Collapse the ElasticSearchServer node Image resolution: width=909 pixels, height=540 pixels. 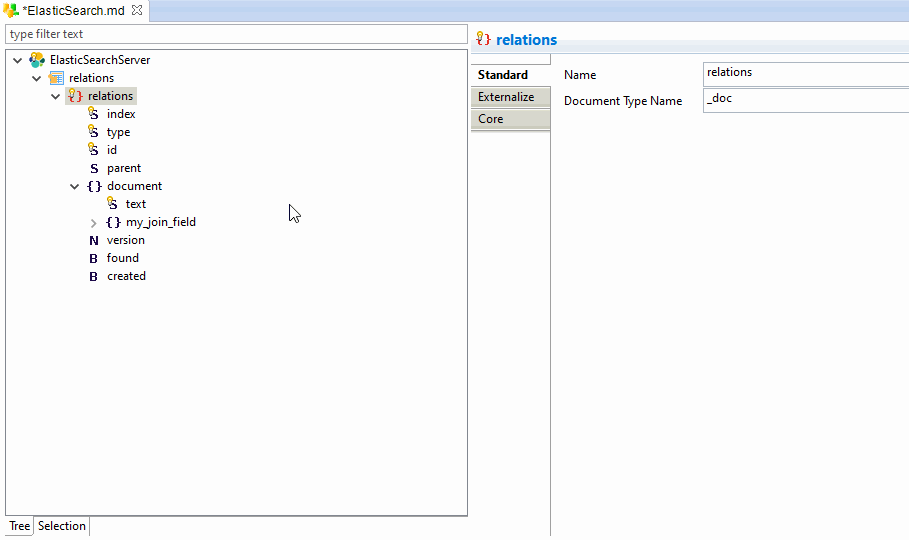17,60
